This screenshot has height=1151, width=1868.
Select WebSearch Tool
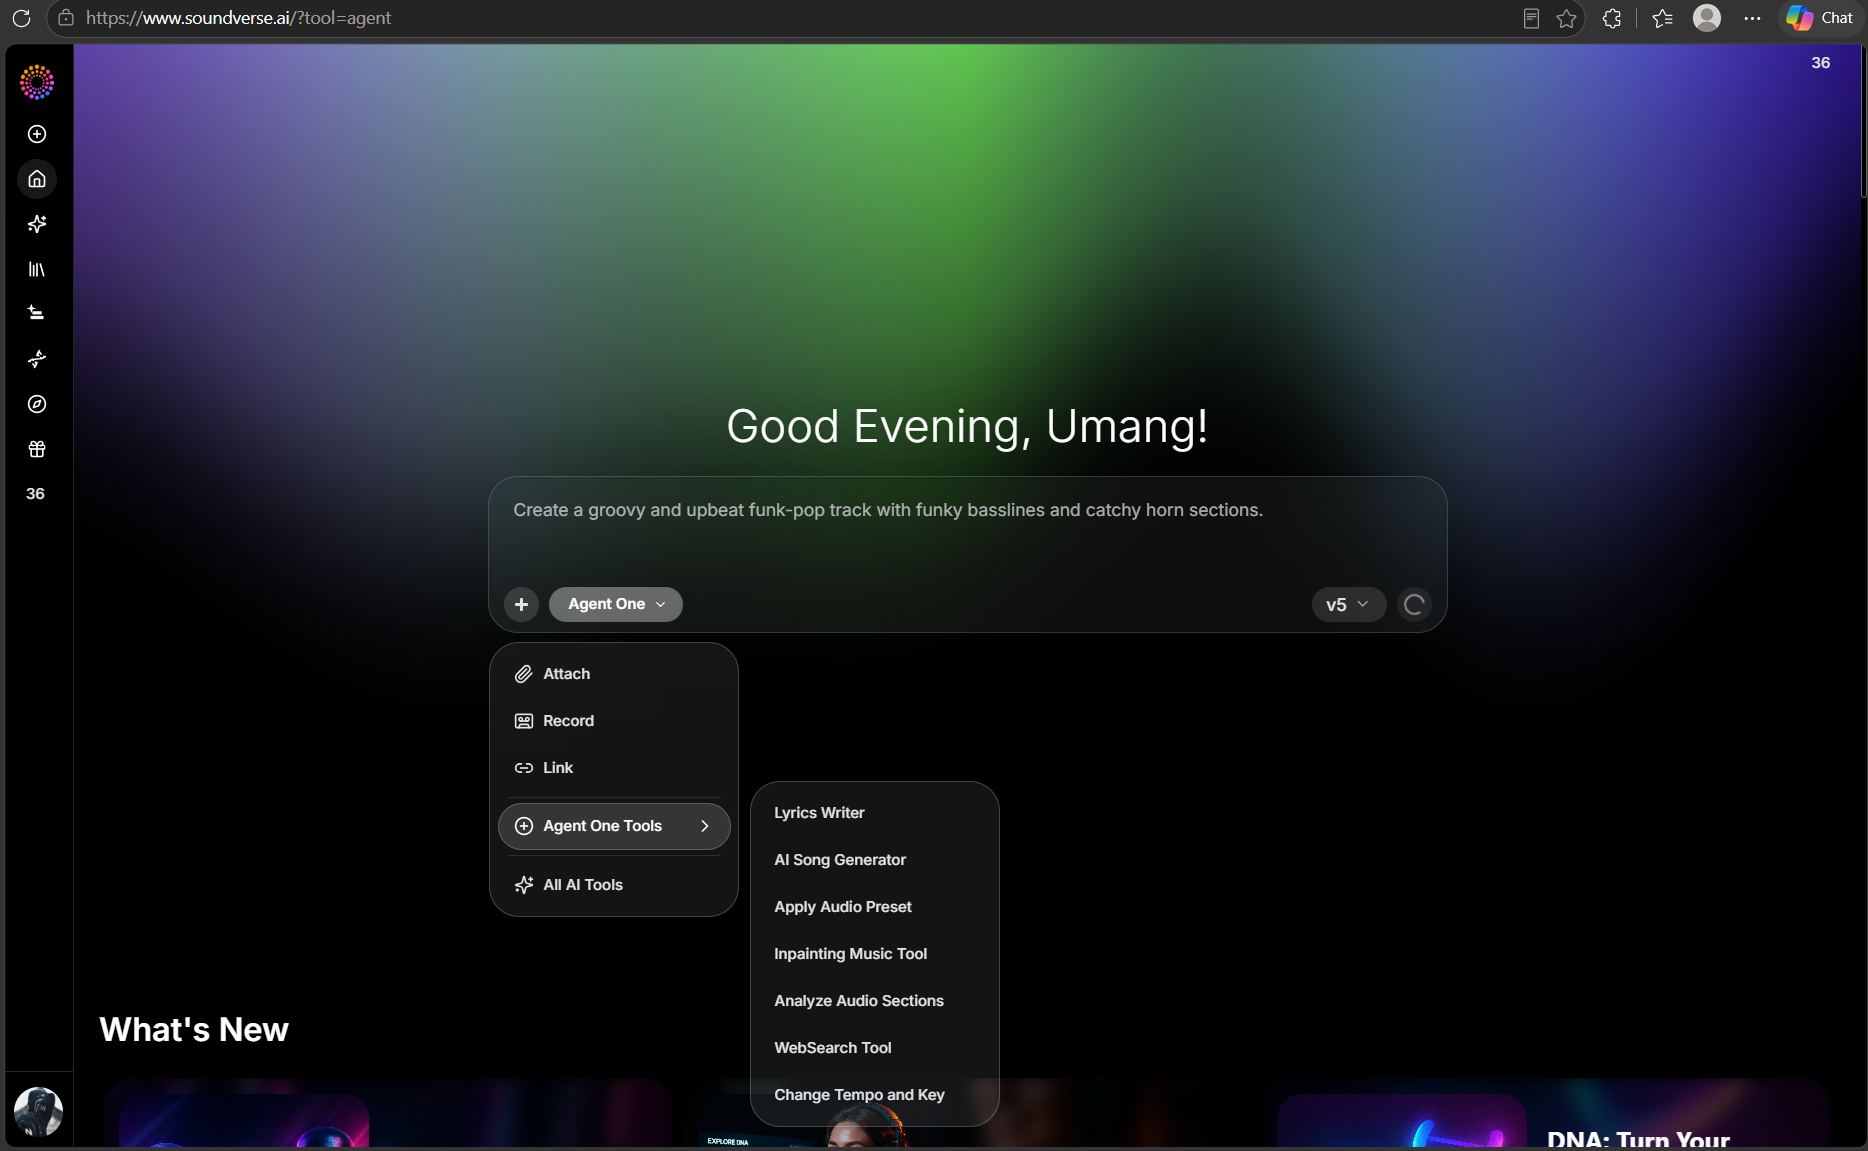[x=874, y=1048]
